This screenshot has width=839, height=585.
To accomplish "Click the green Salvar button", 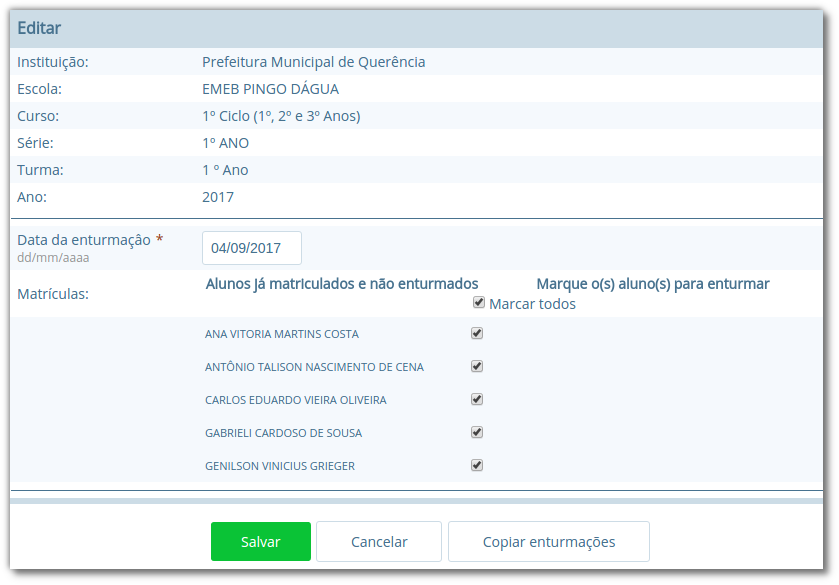I will pos(260,541).
